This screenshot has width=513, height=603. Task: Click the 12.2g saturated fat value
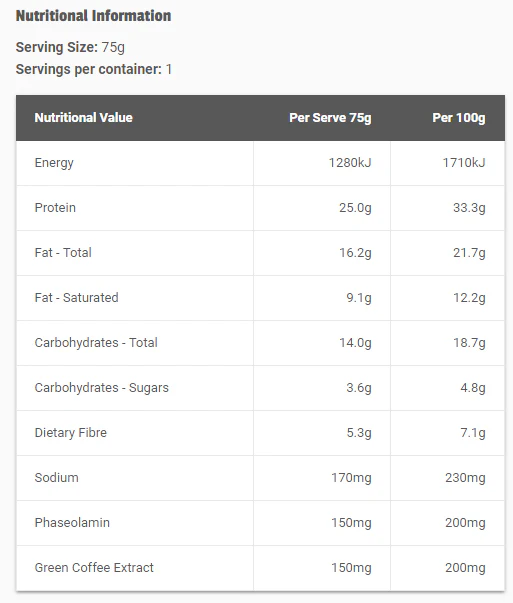pos(469,298)
